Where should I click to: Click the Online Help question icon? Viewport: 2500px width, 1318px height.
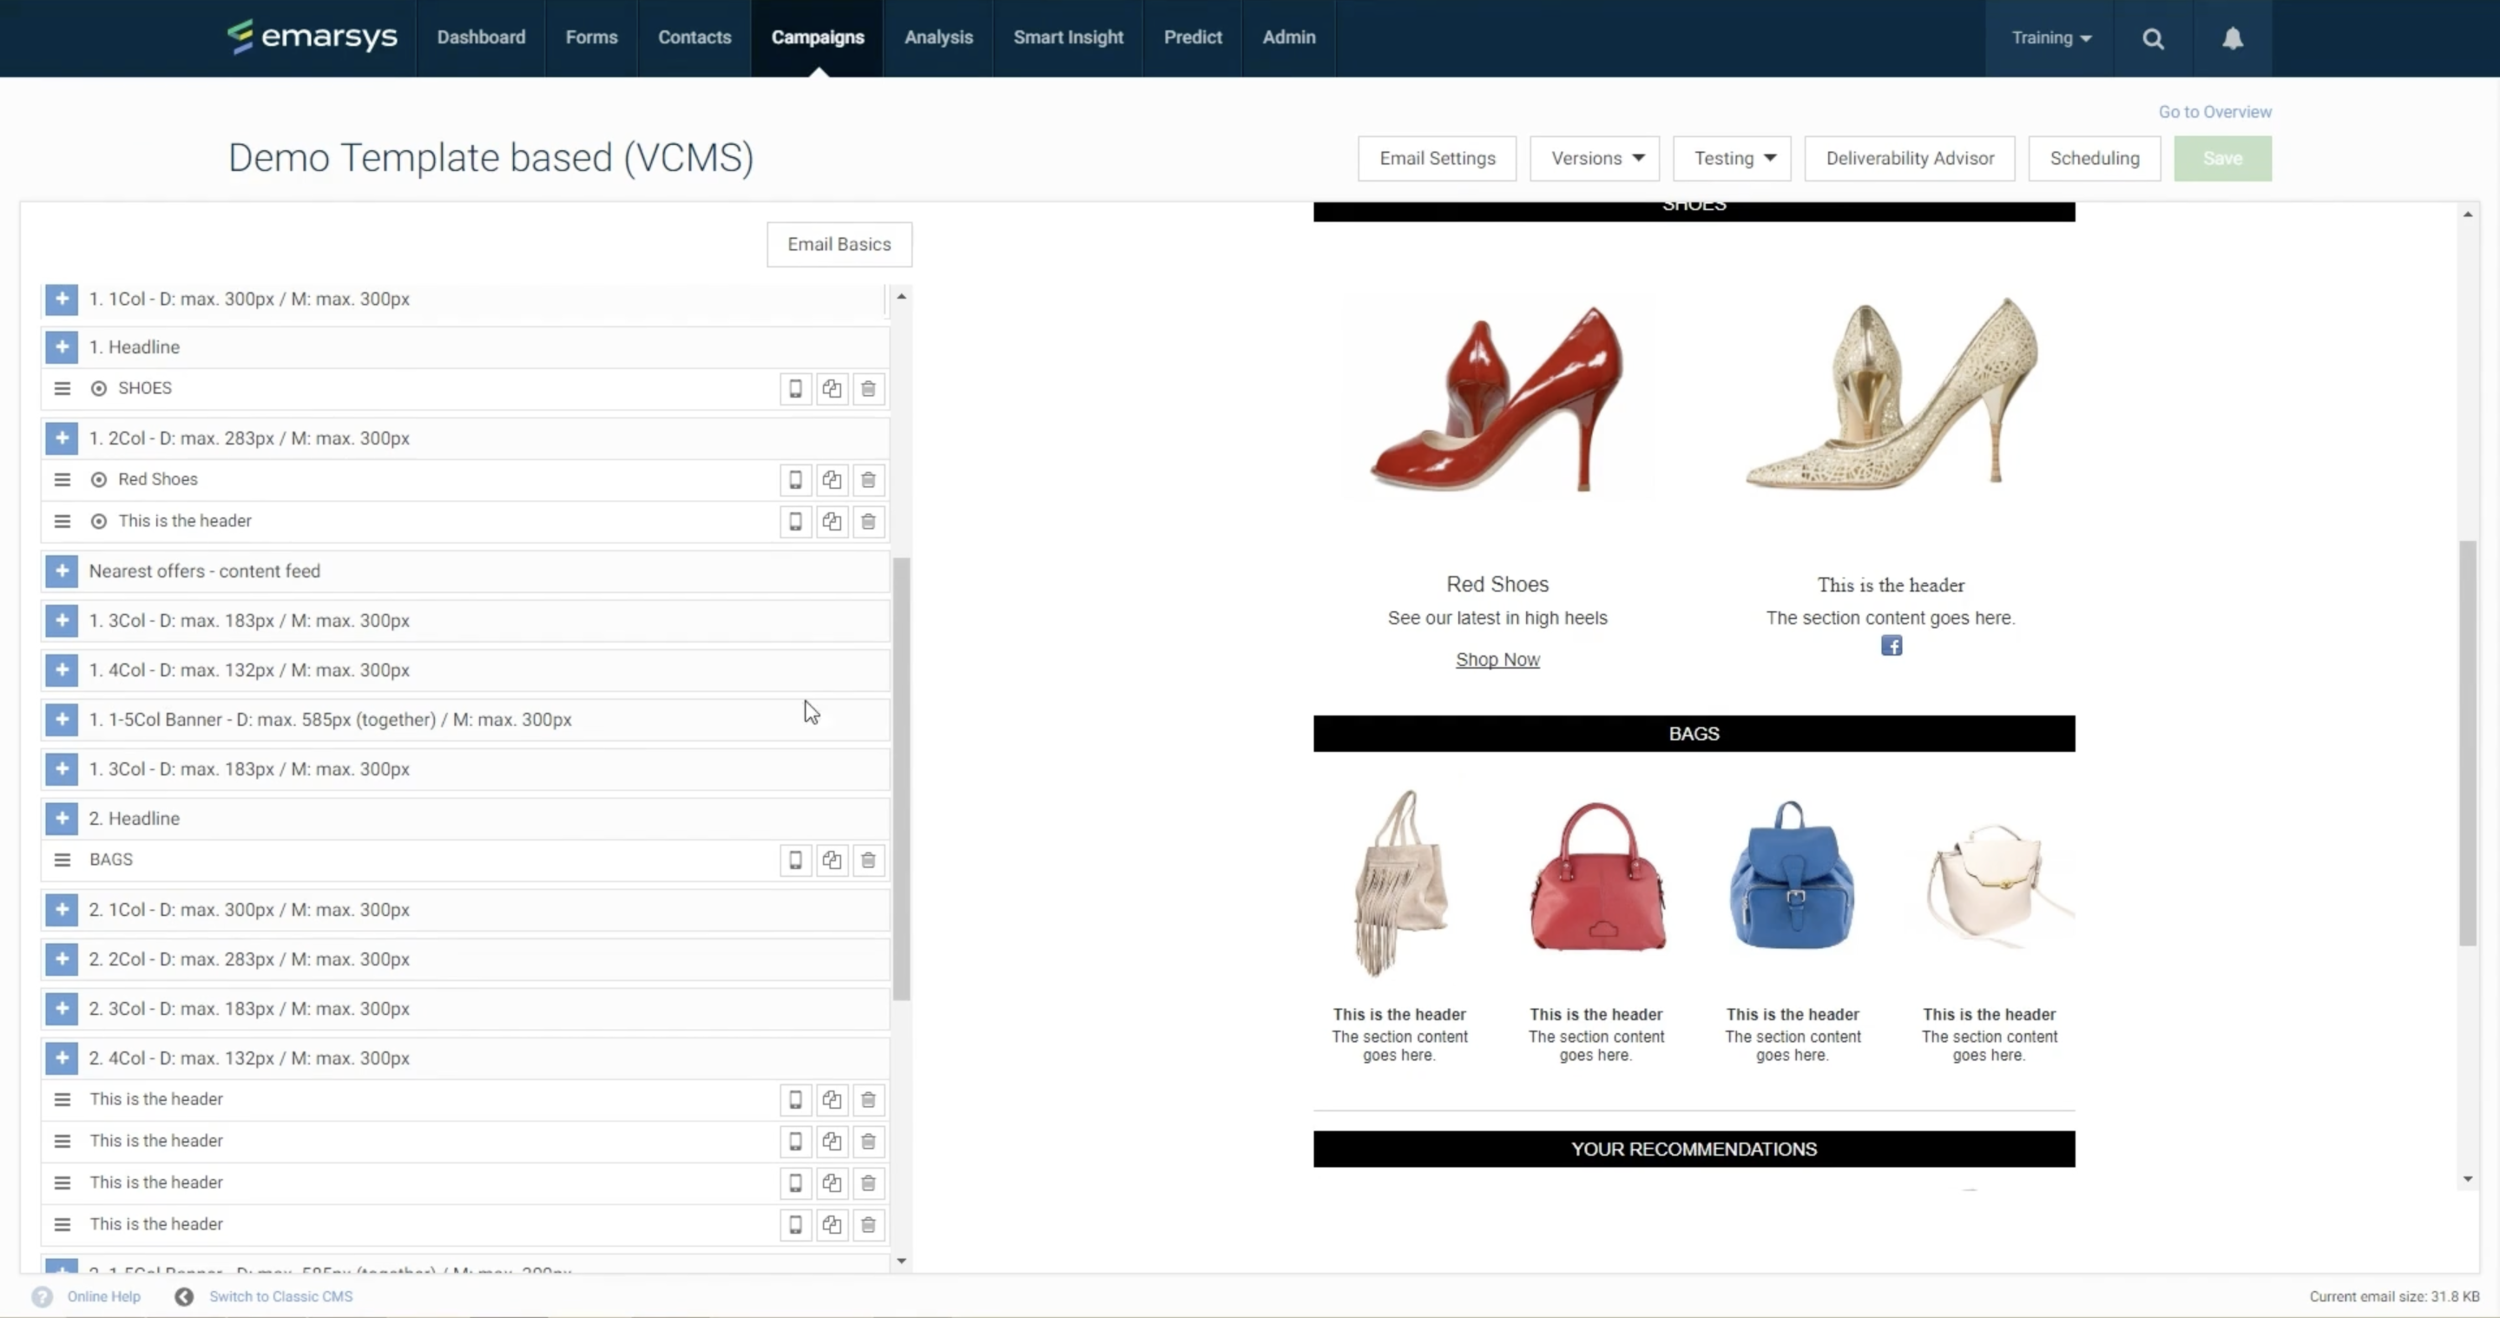[x=42, y=1297]
